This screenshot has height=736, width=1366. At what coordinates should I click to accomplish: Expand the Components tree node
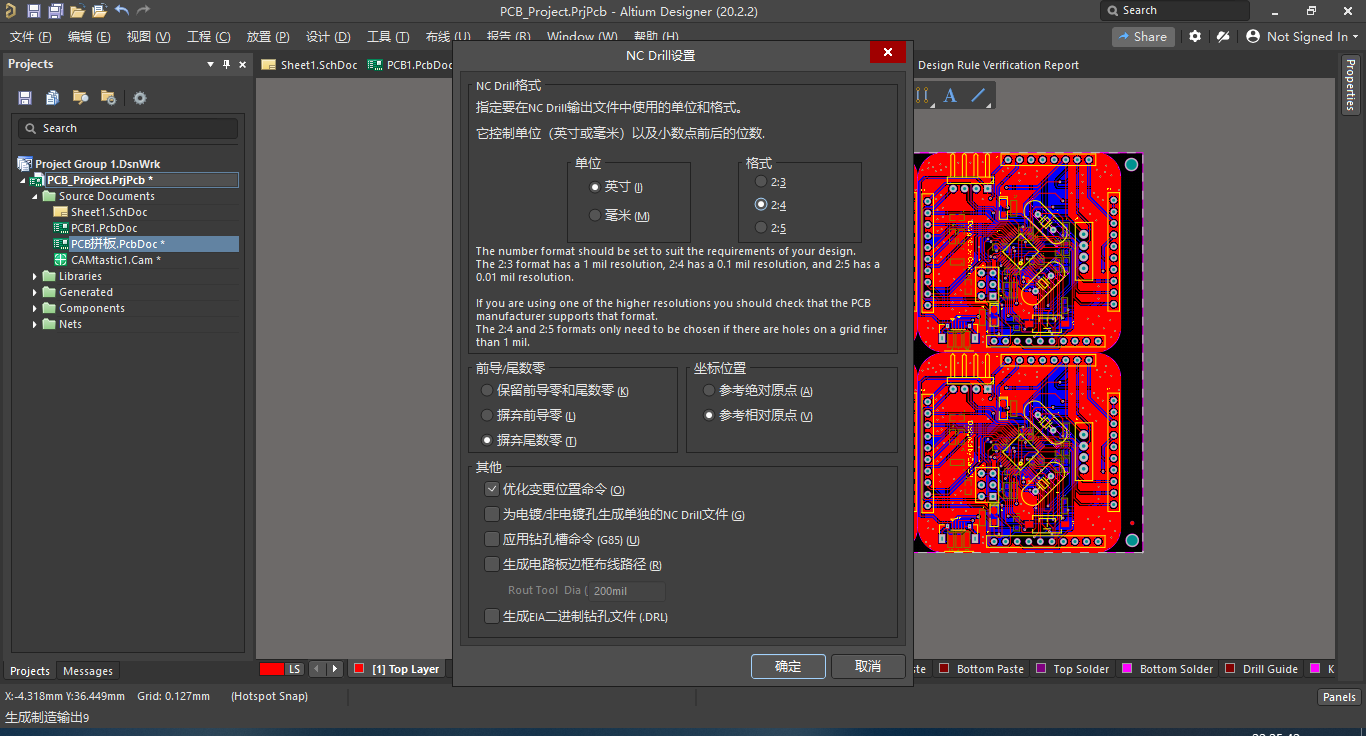(x=34, y=307)
